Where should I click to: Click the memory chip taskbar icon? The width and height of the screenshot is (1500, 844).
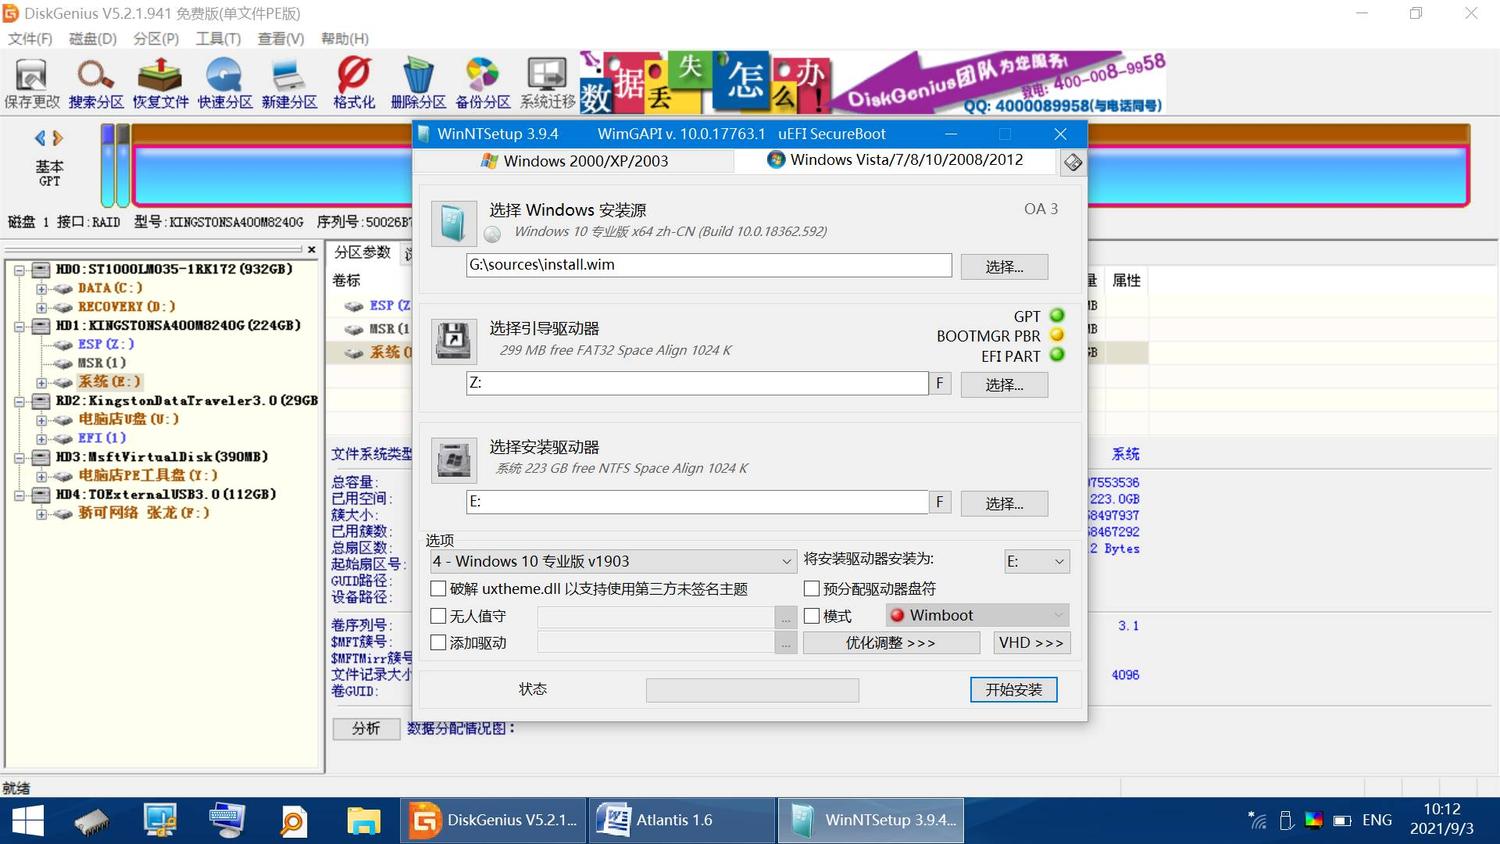(92, 820)
